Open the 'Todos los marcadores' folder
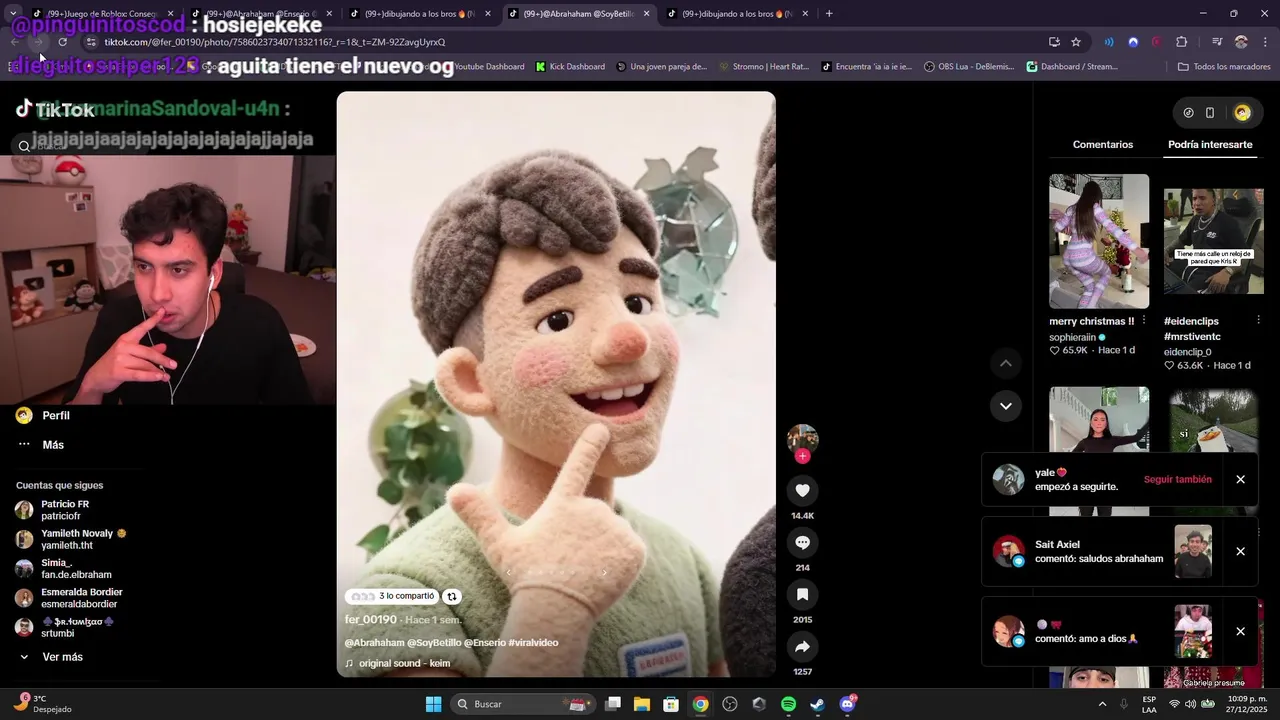 pyautogui.click(x=1224, y=67)
